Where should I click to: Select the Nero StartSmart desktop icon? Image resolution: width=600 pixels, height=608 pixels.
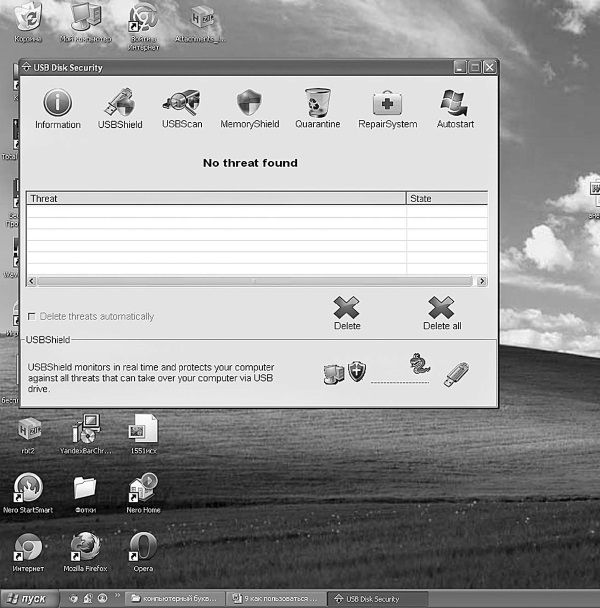tap(27, 491)
